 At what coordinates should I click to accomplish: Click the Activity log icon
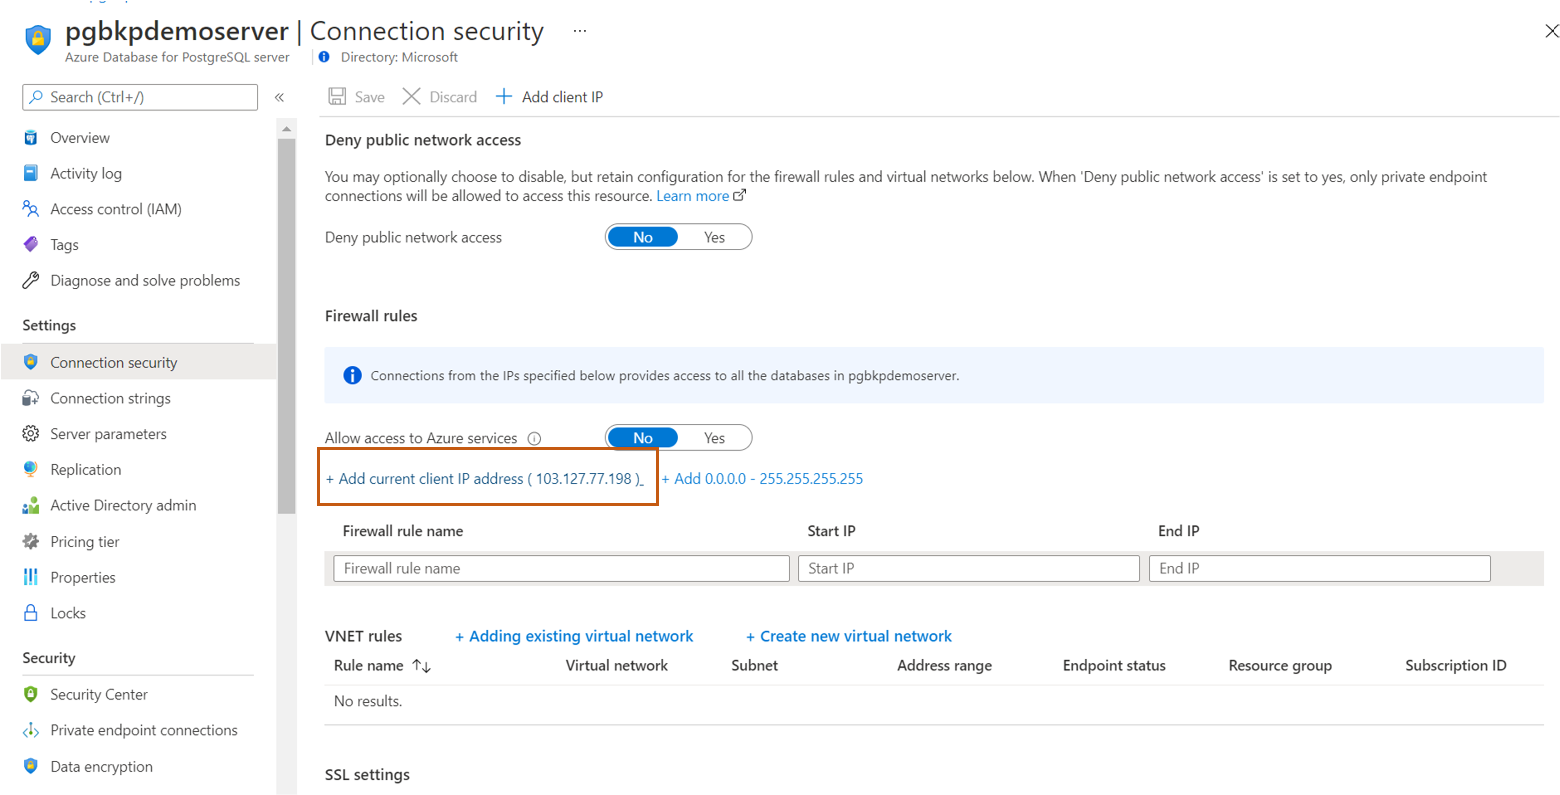(31, 173)
